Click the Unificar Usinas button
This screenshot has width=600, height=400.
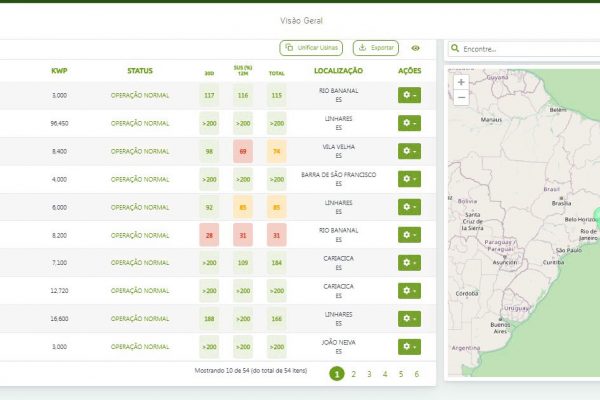point(310,48)
